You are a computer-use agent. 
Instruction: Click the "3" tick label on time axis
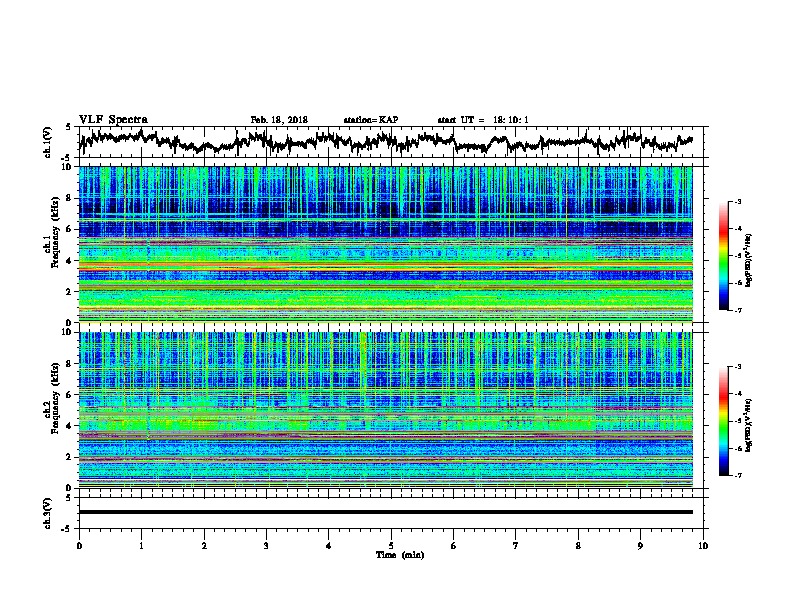click(266, 545)
